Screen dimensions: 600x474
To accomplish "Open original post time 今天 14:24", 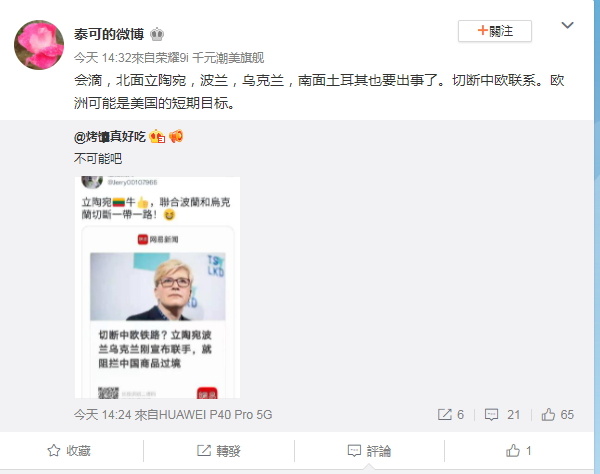I will point(103,415).
